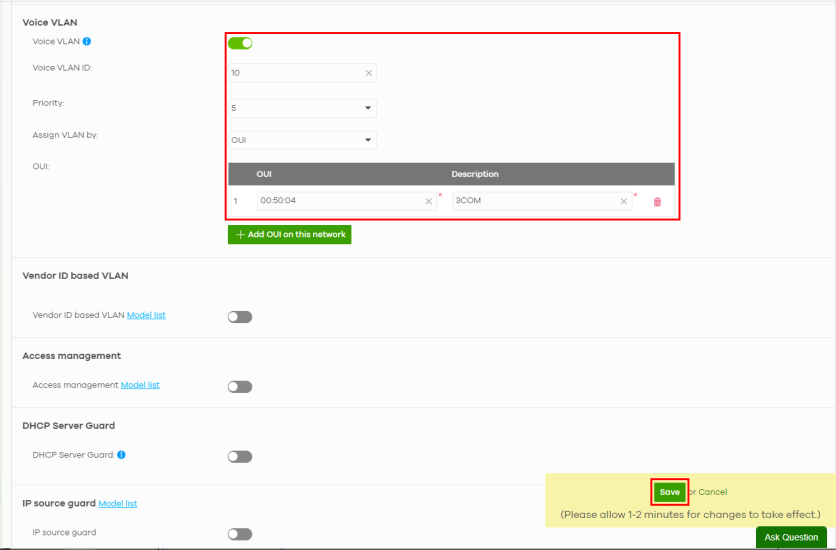Toggle IP source guard on
The image size is (836, 550).
[x=240, y=534]
